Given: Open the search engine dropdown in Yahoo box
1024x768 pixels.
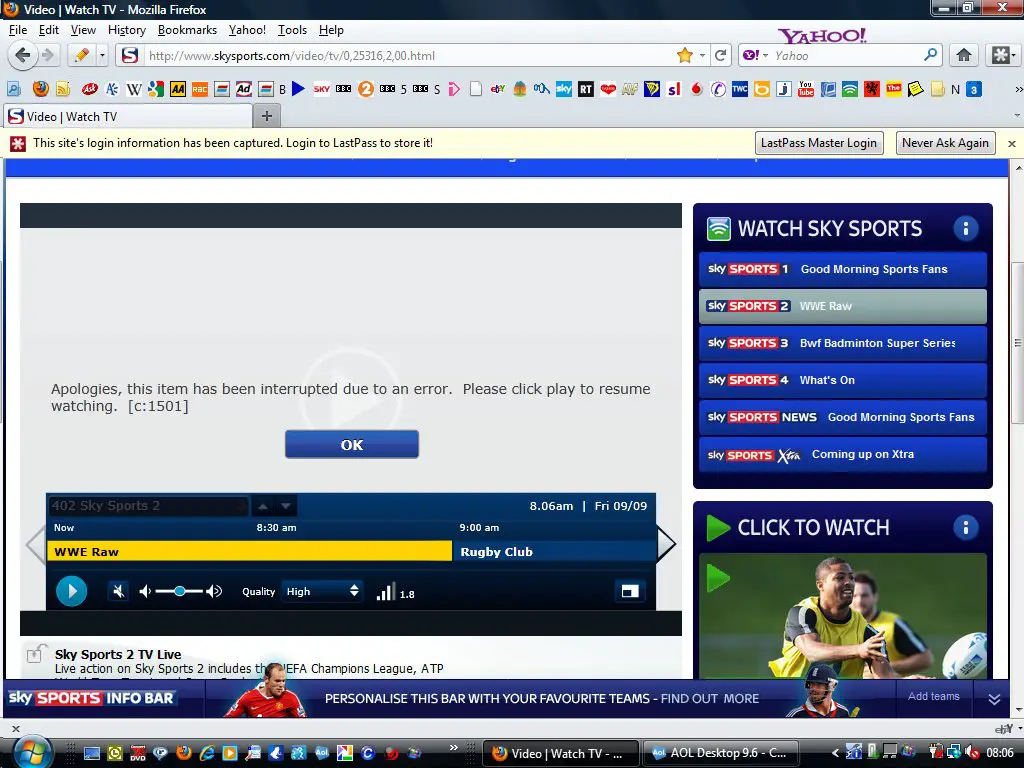Looking at the screenshot, I should [765, 56].
